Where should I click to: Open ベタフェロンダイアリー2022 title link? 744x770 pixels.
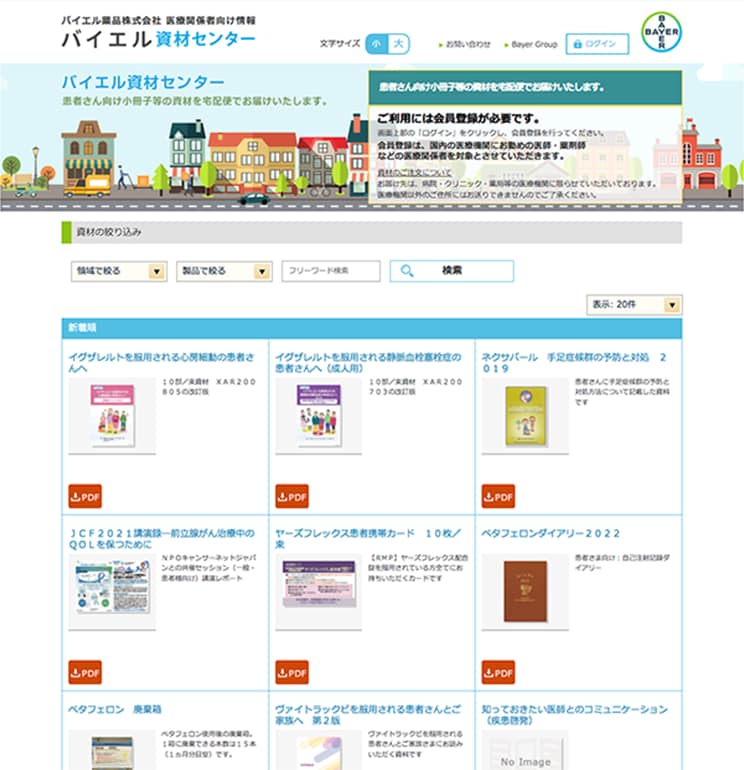point(551,533)
